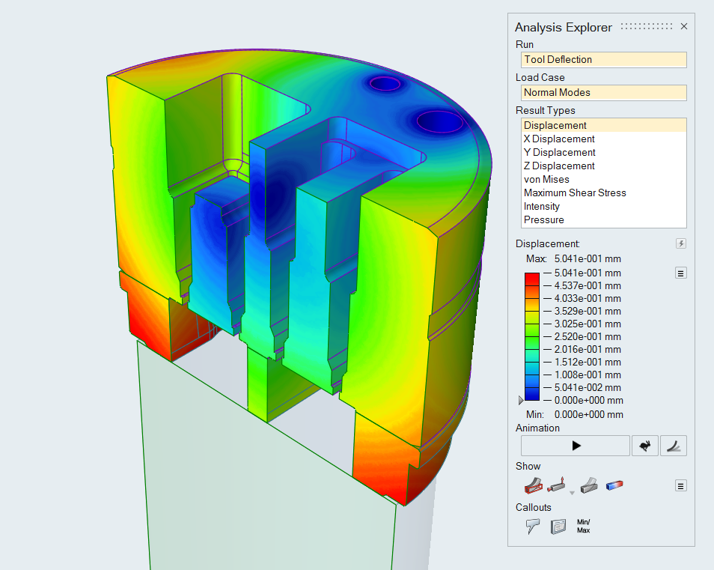This screenshot has height=570, width=714.
Task: Click the legend minimum slider arrow
Action: click(519, 399)
